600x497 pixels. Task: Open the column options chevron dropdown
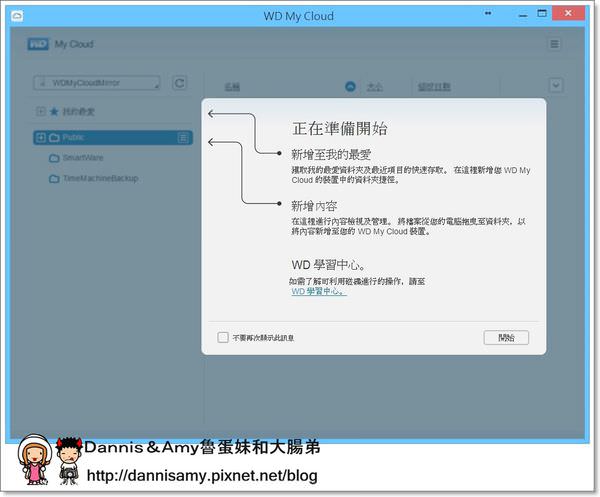point(556,85)
